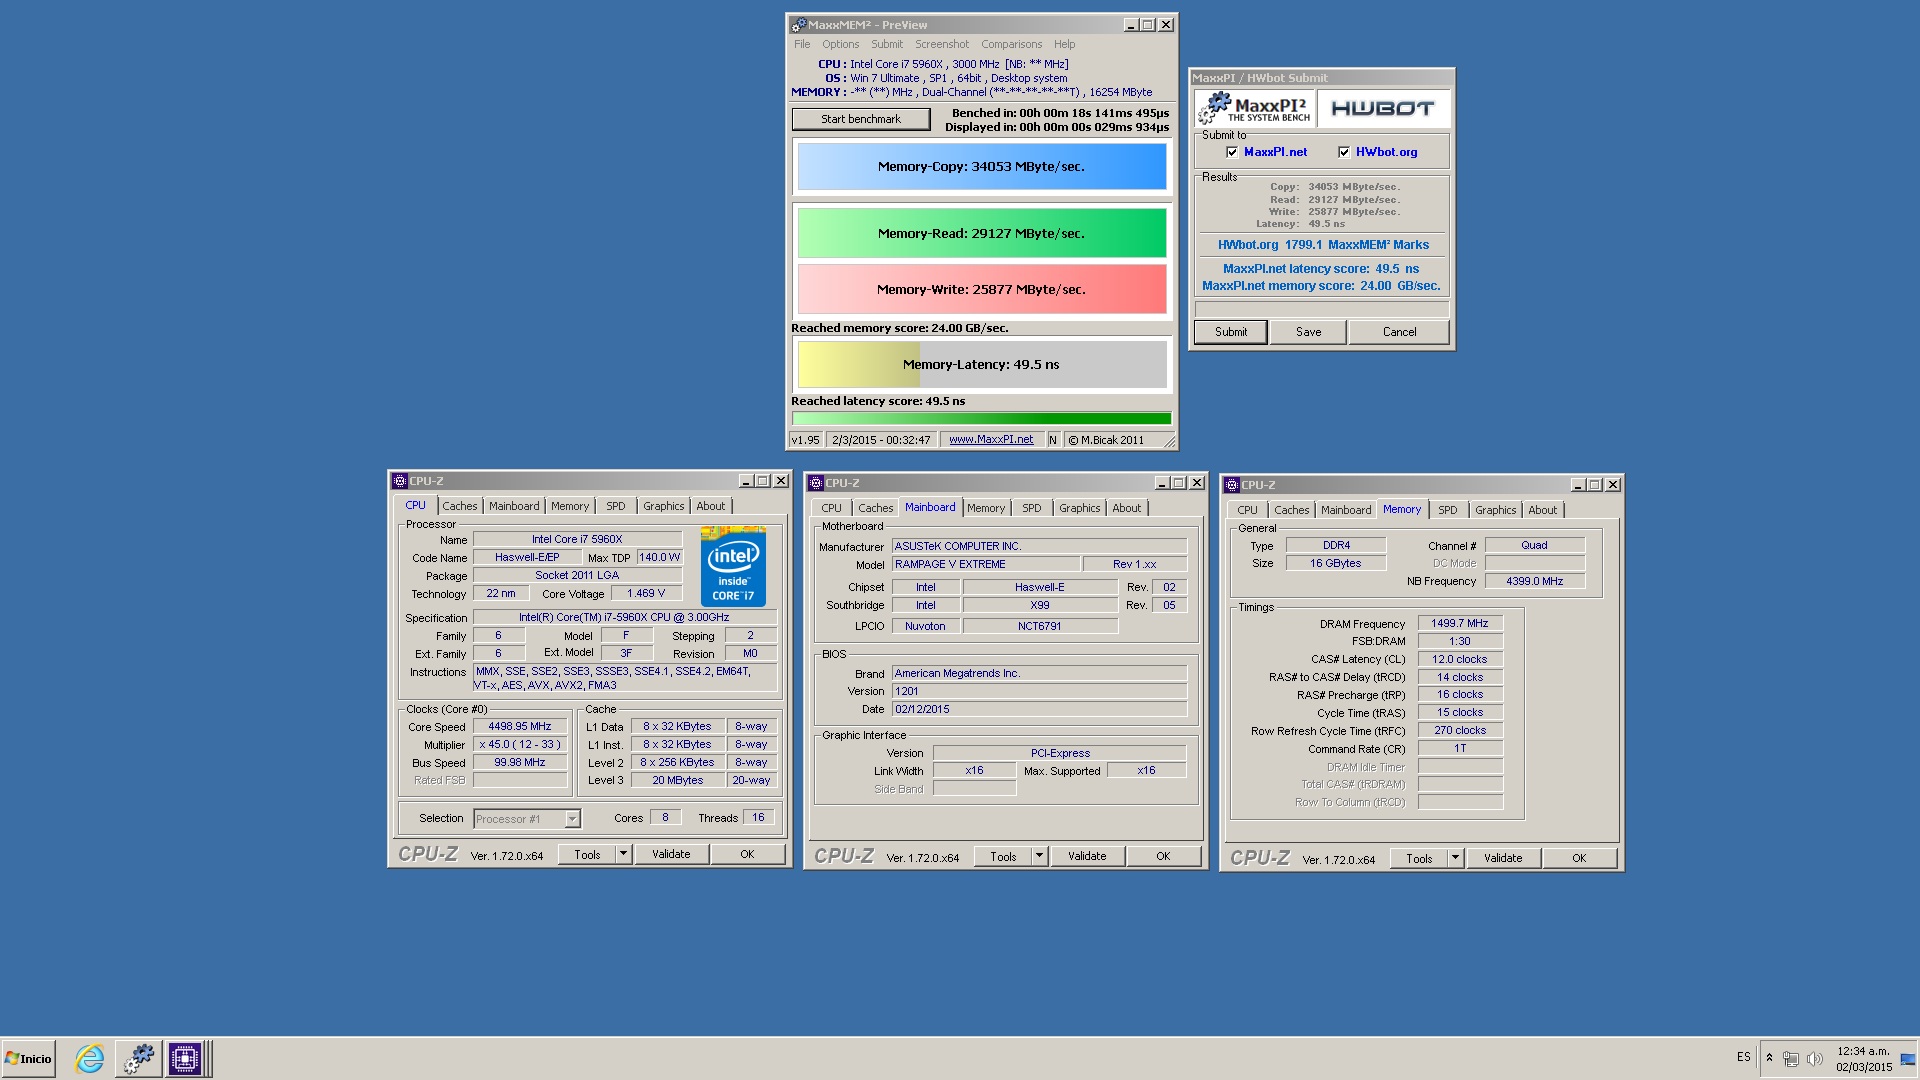The image size is (1920, 1080).
Task: Click Save in the HWbot Submit dialog
Action: click(x=1308, y=332)
